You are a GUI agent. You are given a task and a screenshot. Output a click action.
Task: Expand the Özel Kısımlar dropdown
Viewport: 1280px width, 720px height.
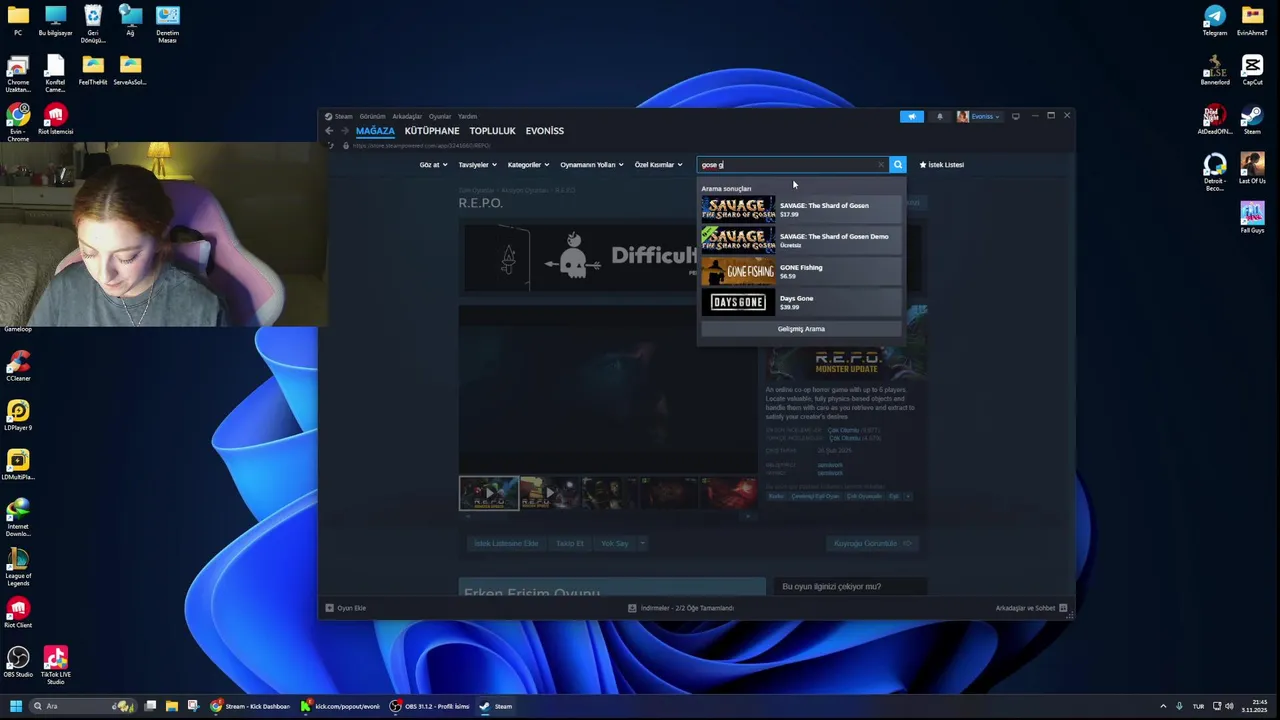coord(658,165)
